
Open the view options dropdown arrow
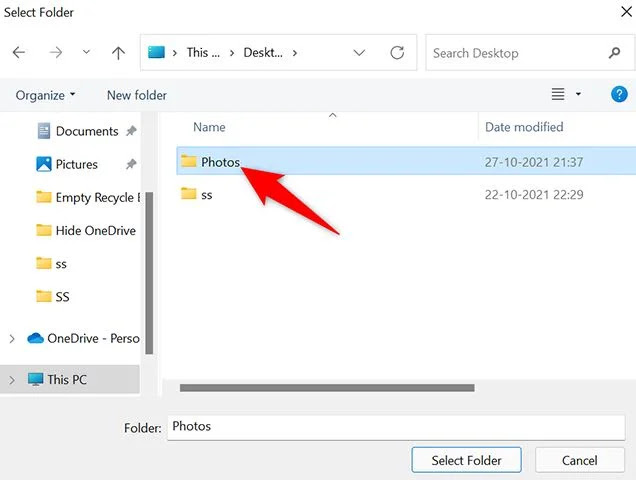tap(578, 94)
